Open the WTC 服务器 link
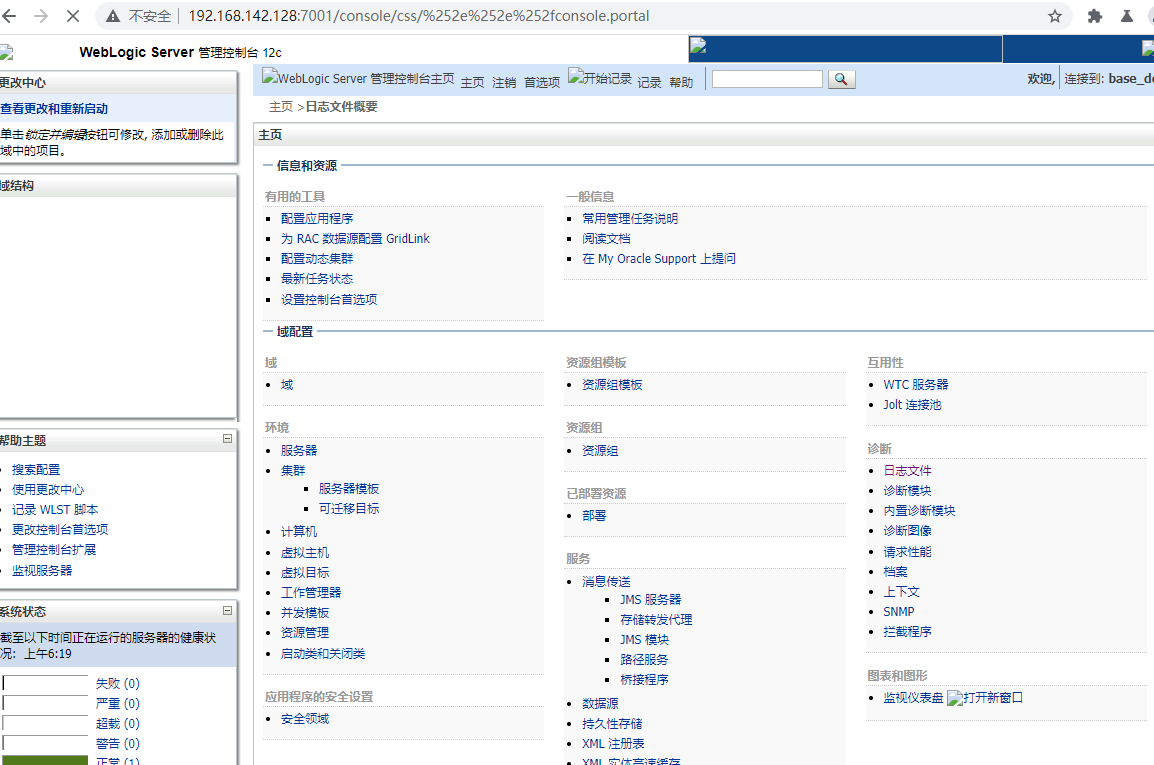 pos(916,384)
